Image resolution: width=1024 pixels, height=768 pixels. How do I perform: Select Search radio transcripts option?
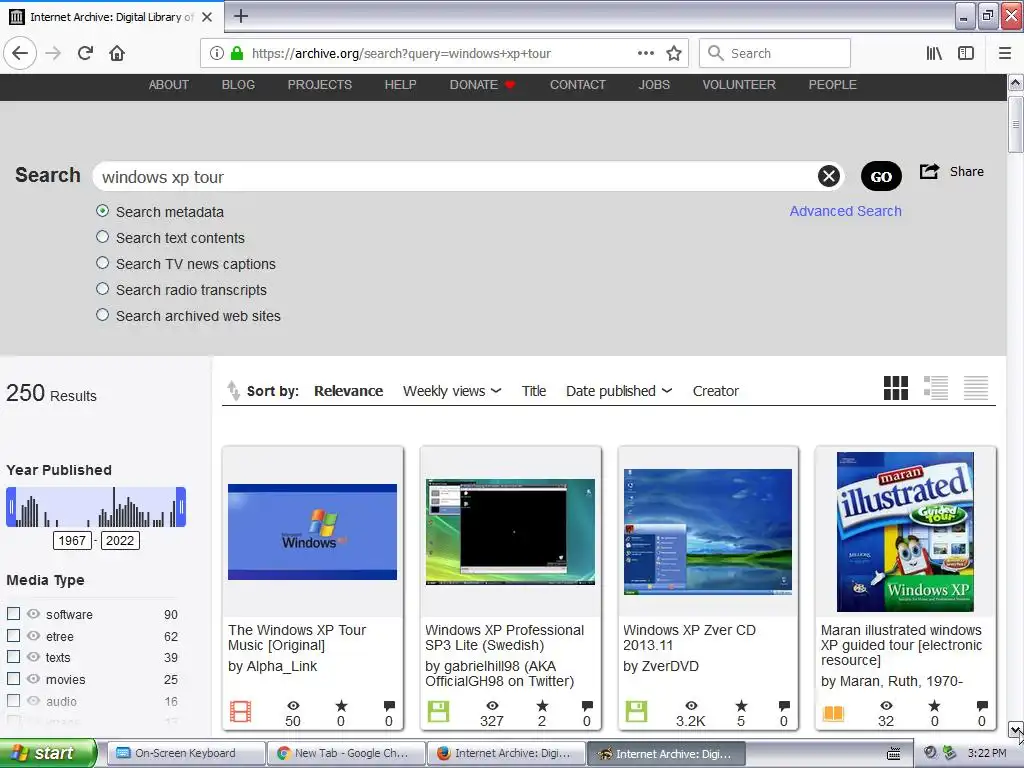(103, 289)
